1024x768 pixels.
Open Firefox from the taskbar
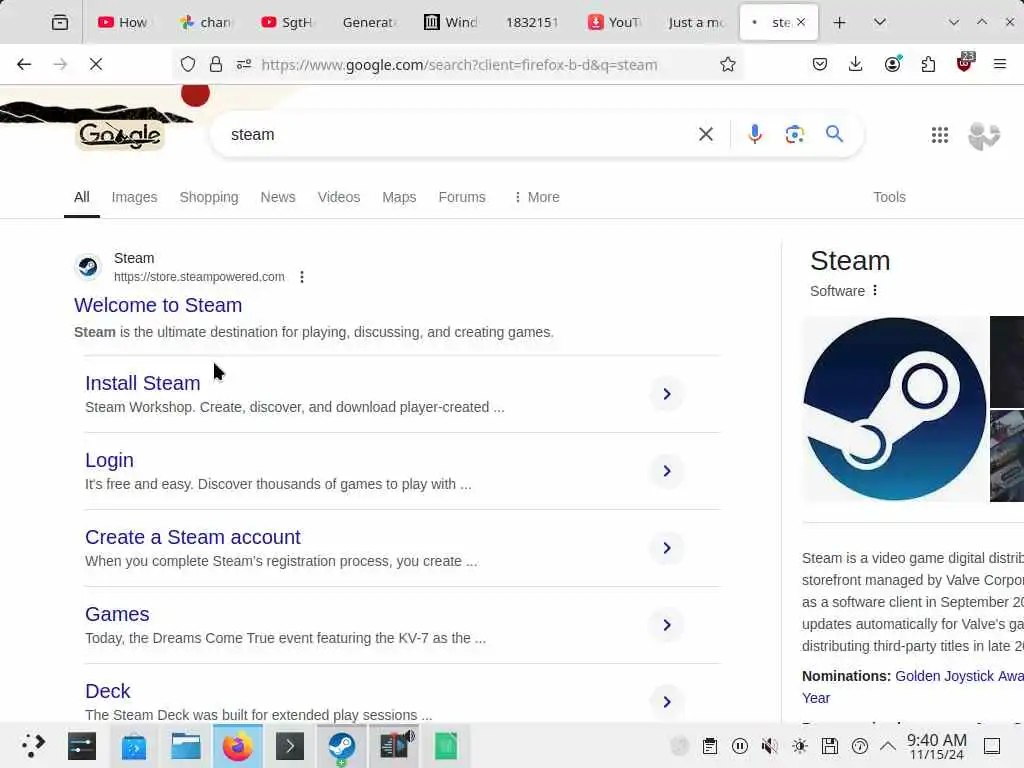238,746
